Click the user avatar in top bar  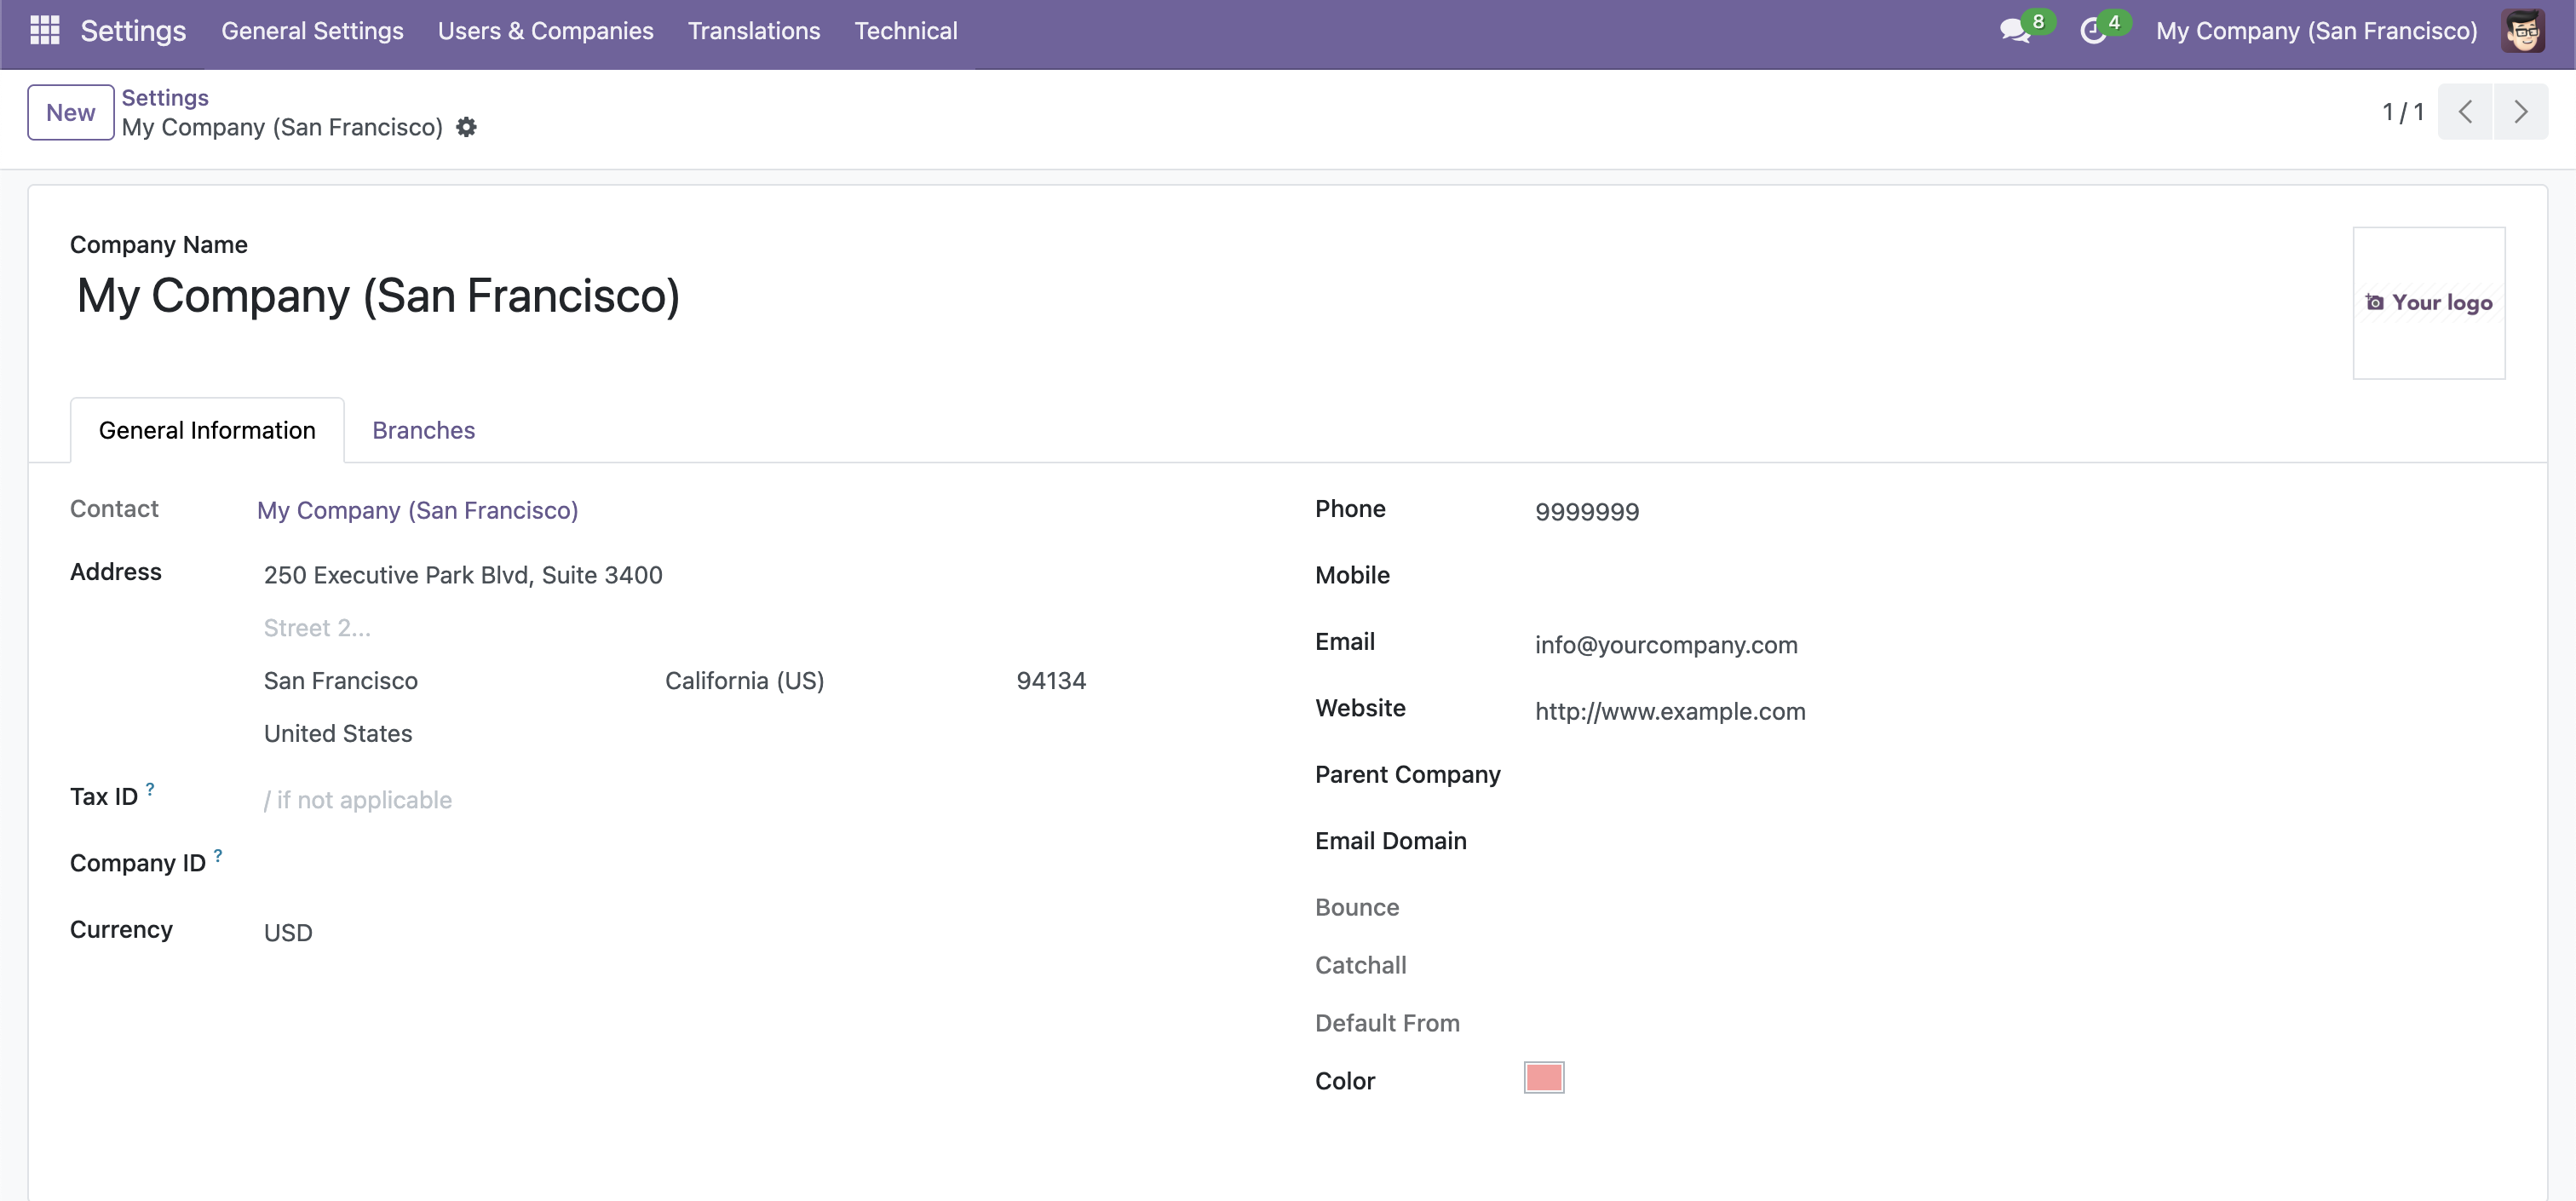(x=2523, y=30)
